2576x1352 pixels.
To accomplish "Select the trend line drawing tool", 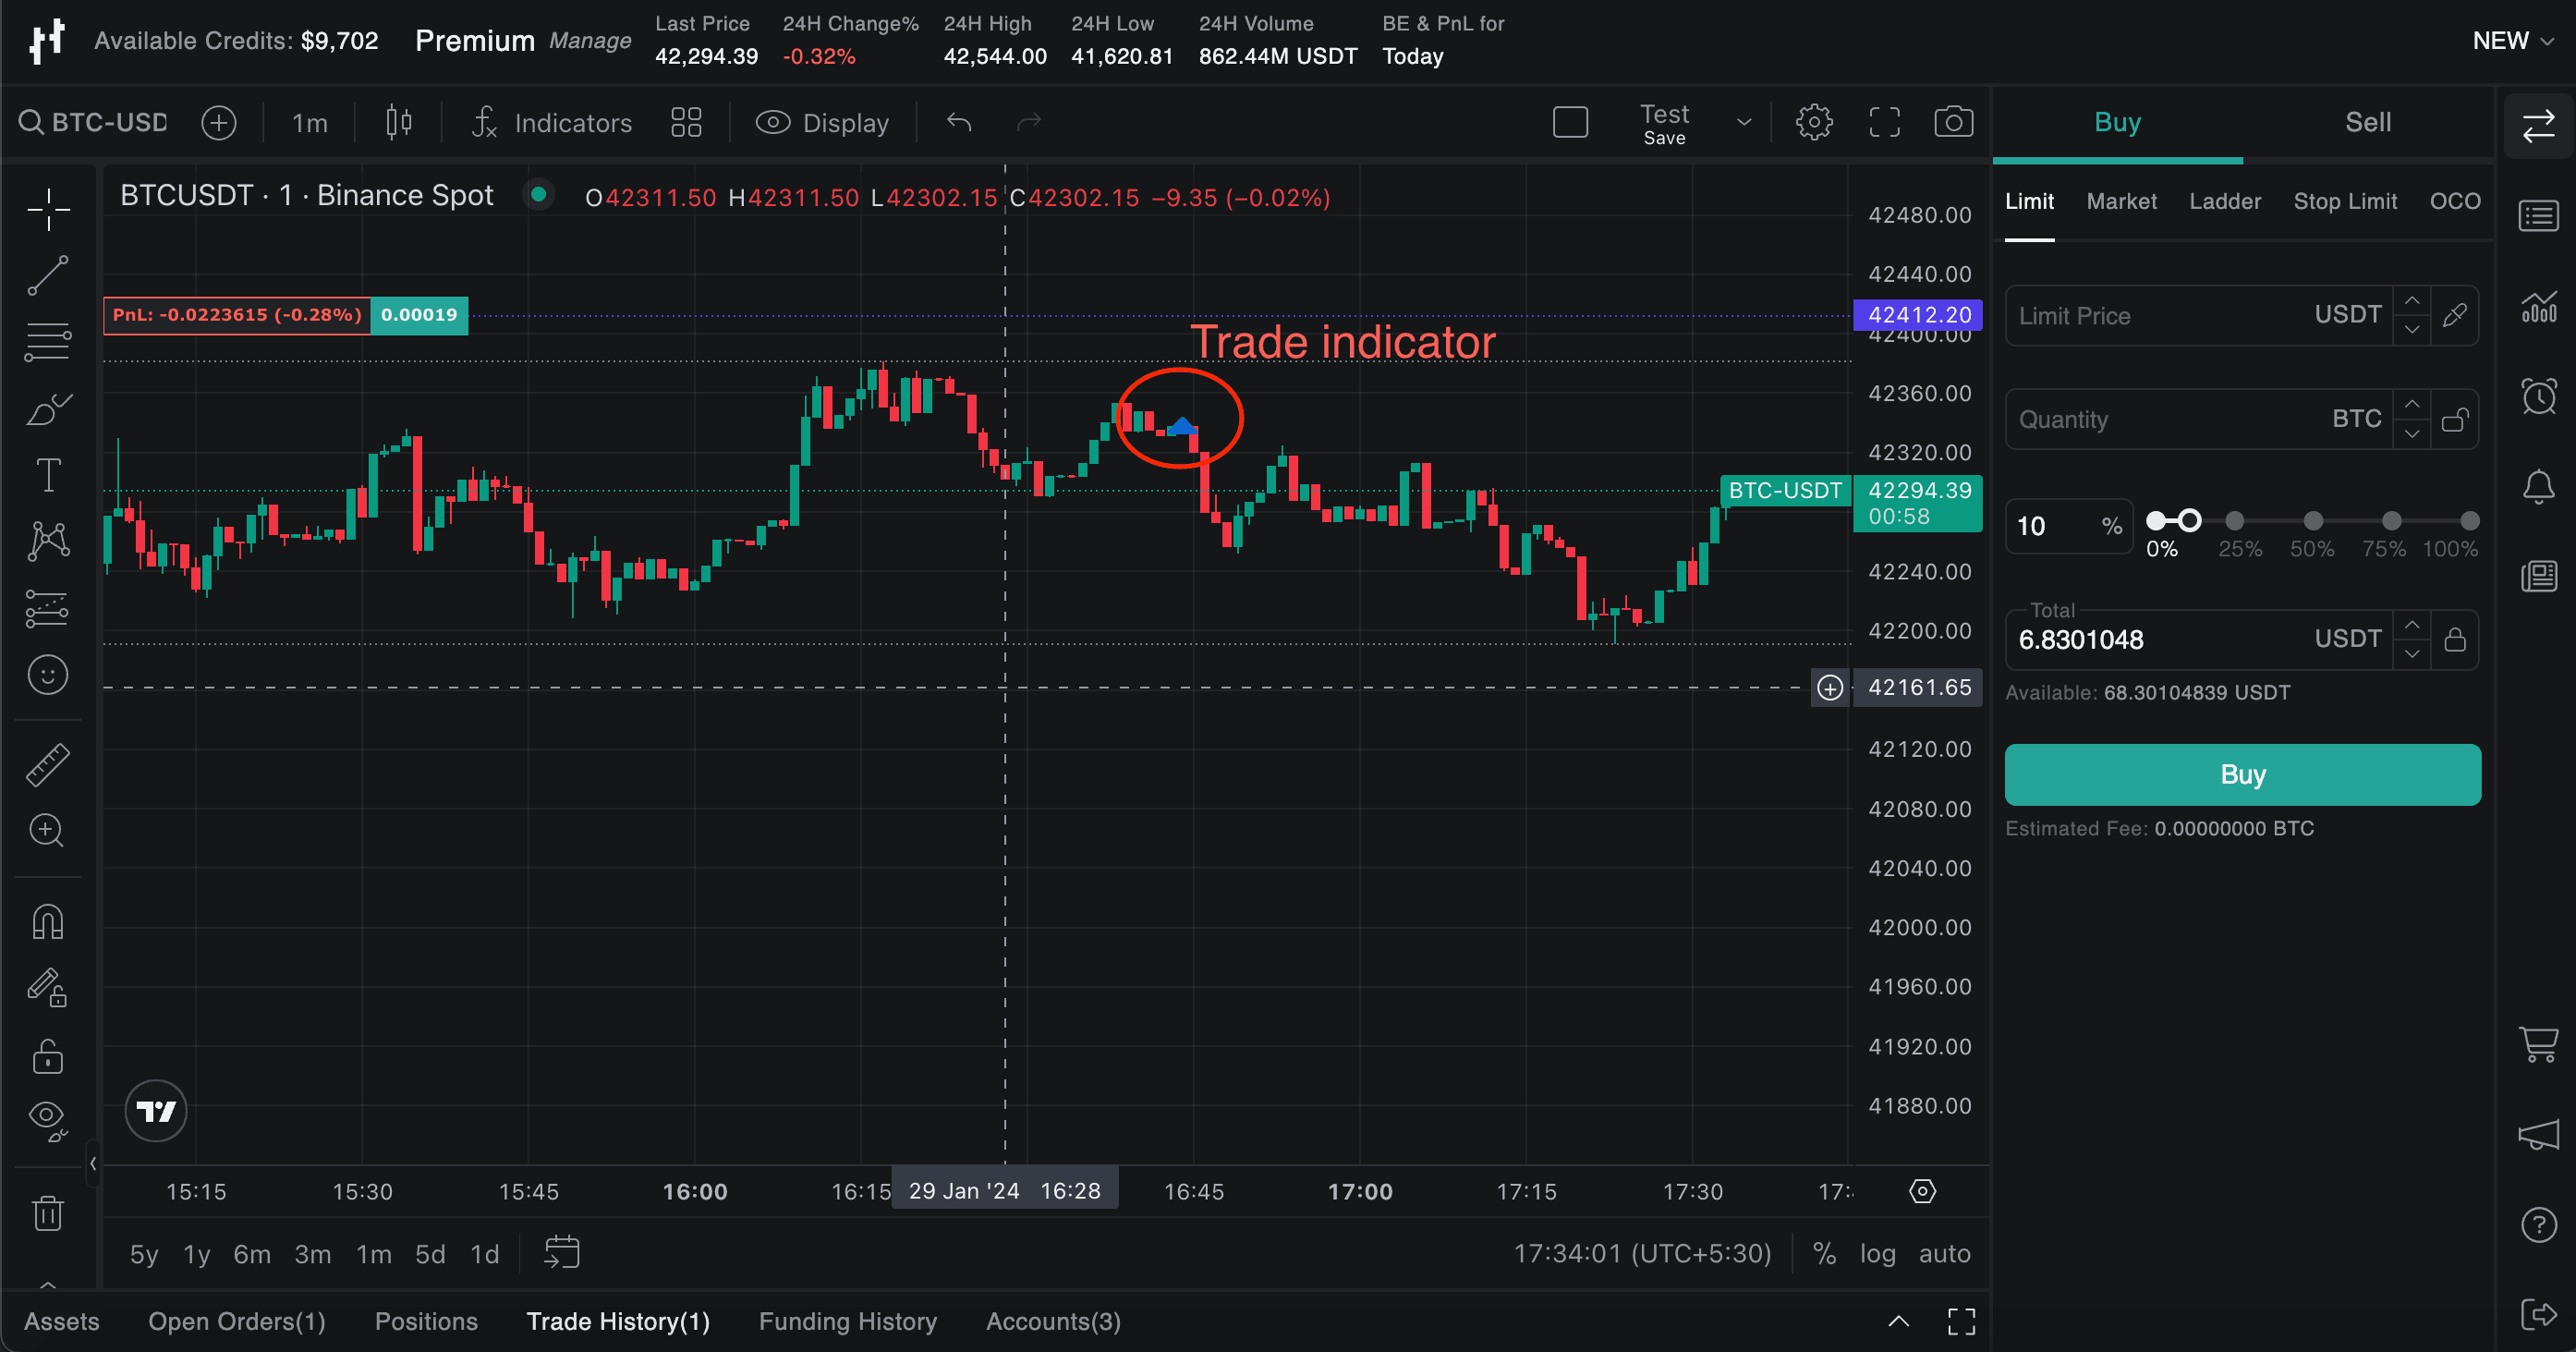I will (48, 276).
